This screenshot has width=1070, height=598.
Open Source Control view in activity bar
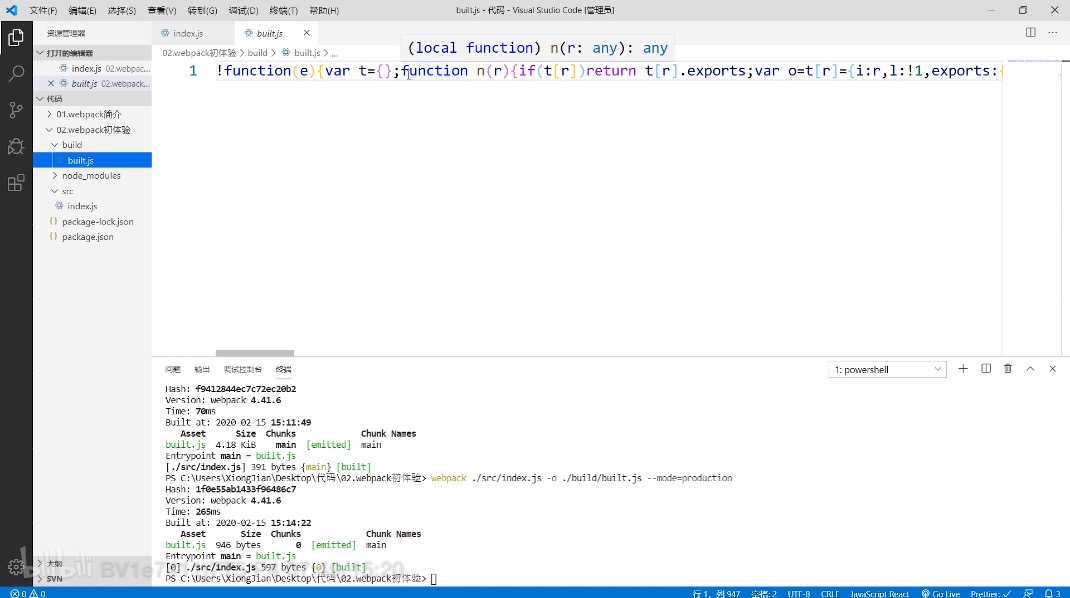(16, 110)
